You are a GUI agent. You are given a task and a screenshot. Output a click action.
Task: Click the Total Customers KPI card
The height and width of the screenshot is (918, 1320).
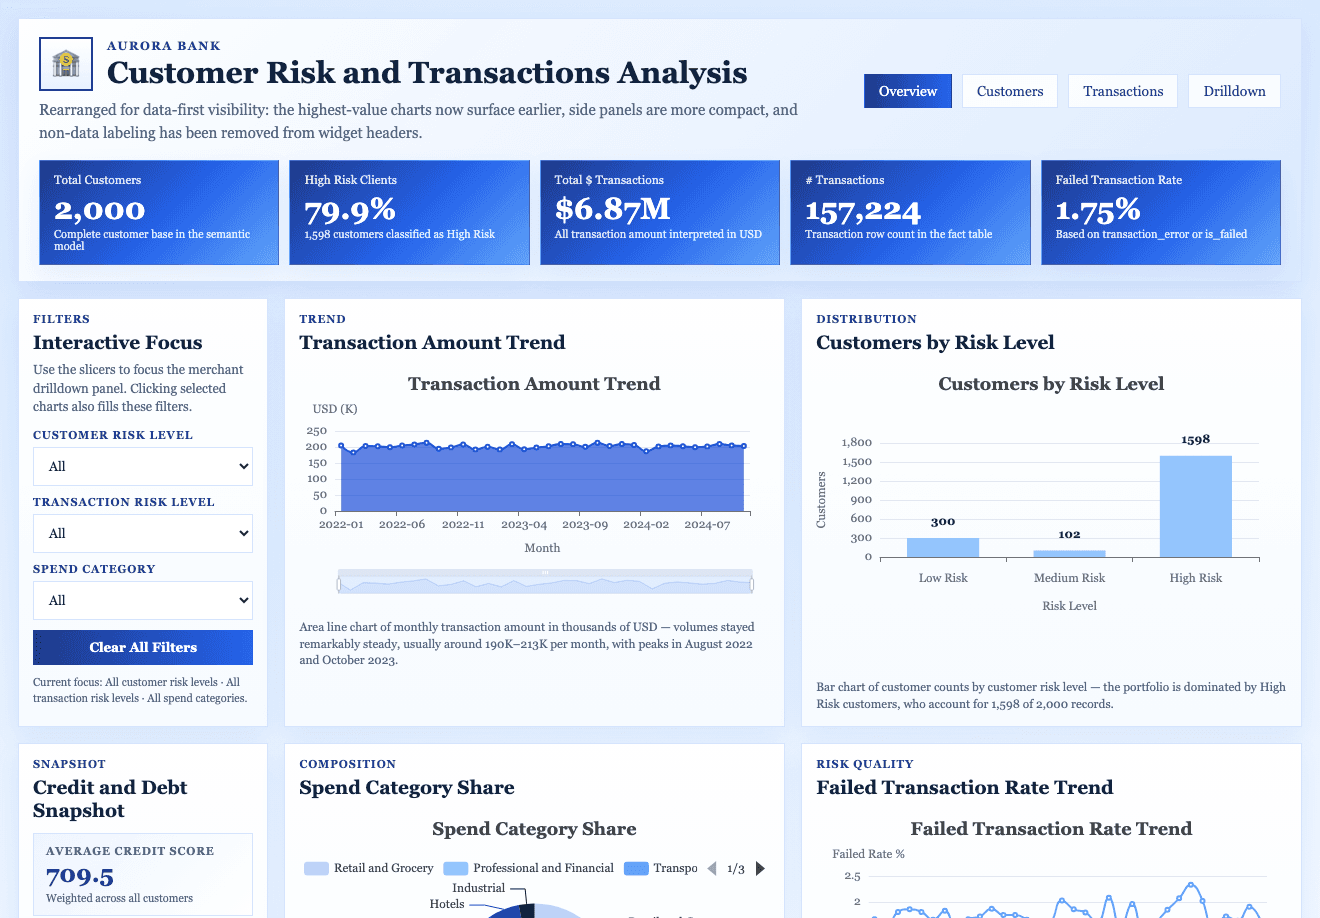(159, 213)
